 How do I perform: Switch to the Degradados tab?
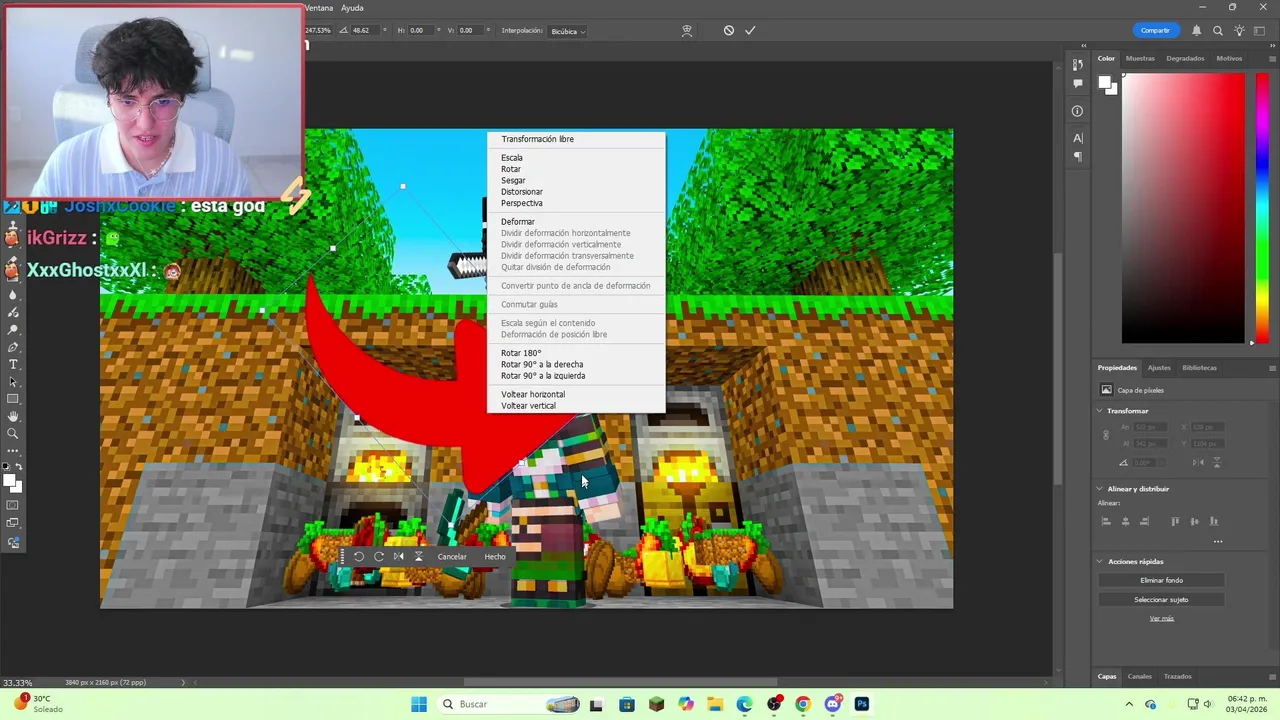click(1185, 59)
